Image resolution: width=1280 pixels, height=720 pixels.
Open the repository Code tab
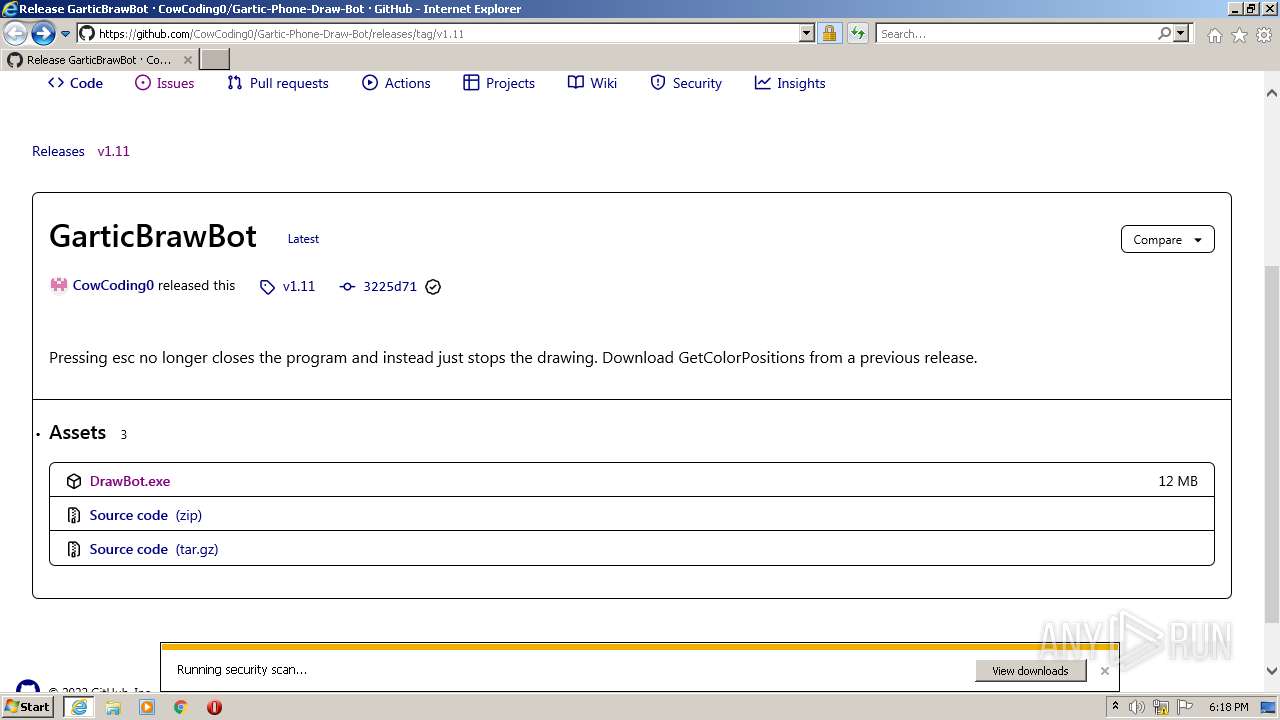[x=75, y=83]
